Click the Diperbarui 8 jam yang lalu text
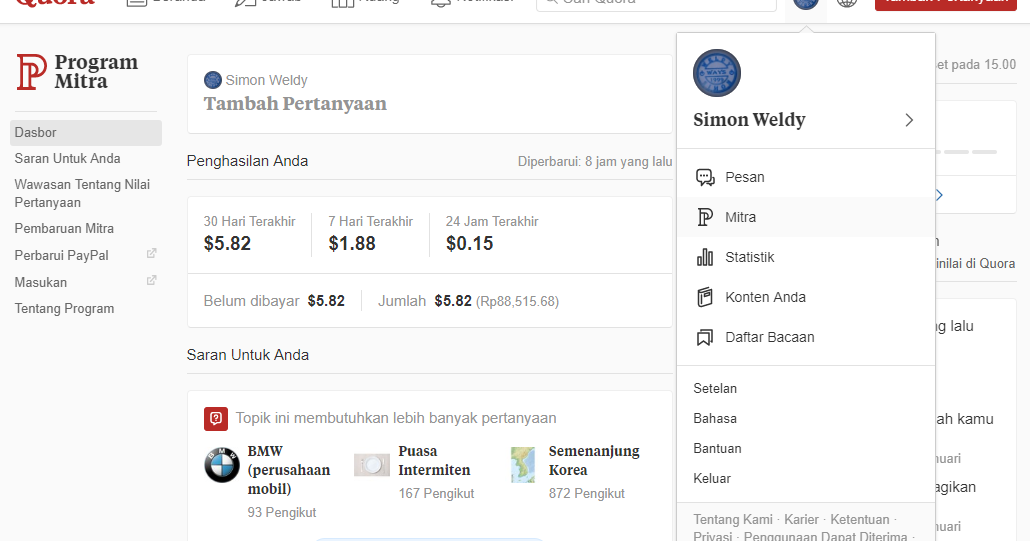Screen dimensions: 1030x541 pos(594,162)
